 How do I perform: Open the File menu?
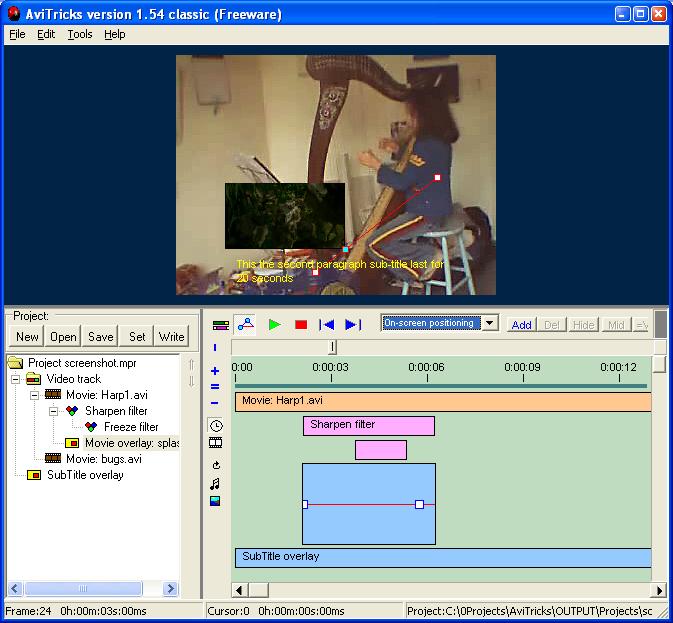17,34
